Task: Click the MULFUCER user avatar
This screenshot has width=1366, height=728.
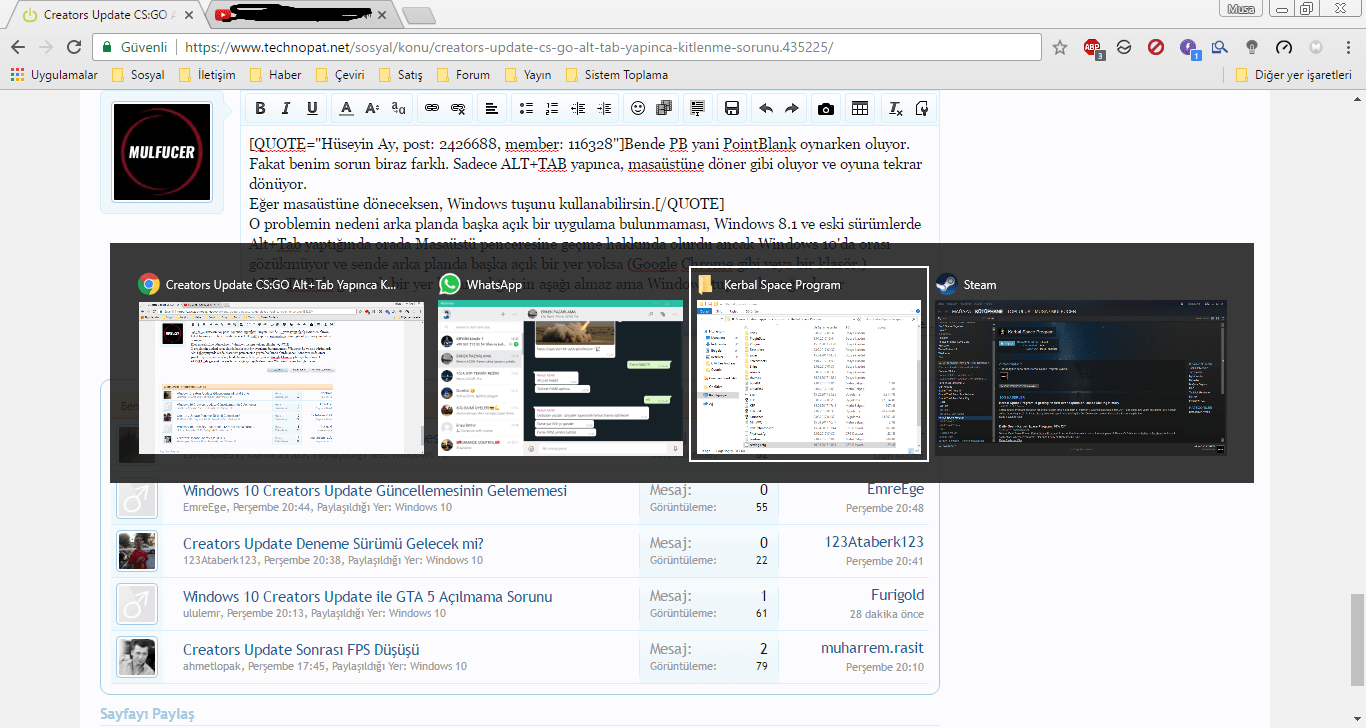Action: [x=162, y=151]
